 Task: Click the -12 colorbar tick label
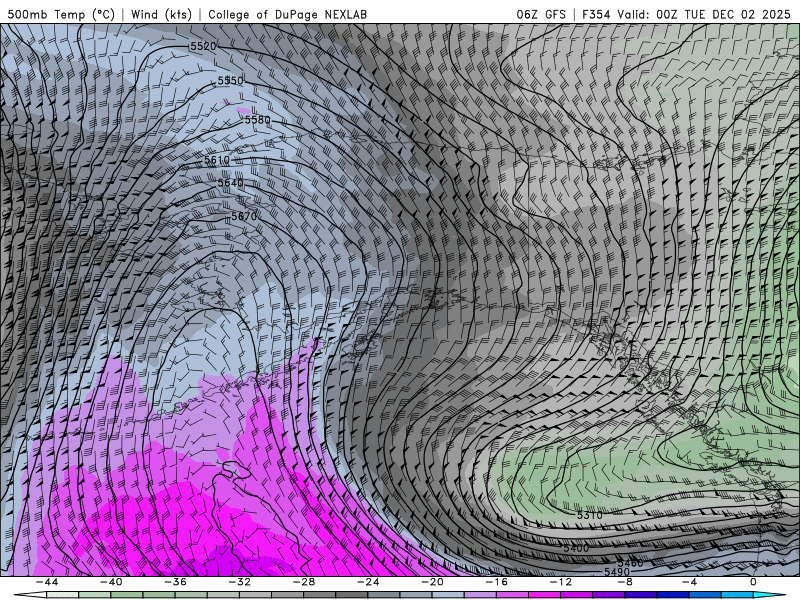[x=561, y=582]
